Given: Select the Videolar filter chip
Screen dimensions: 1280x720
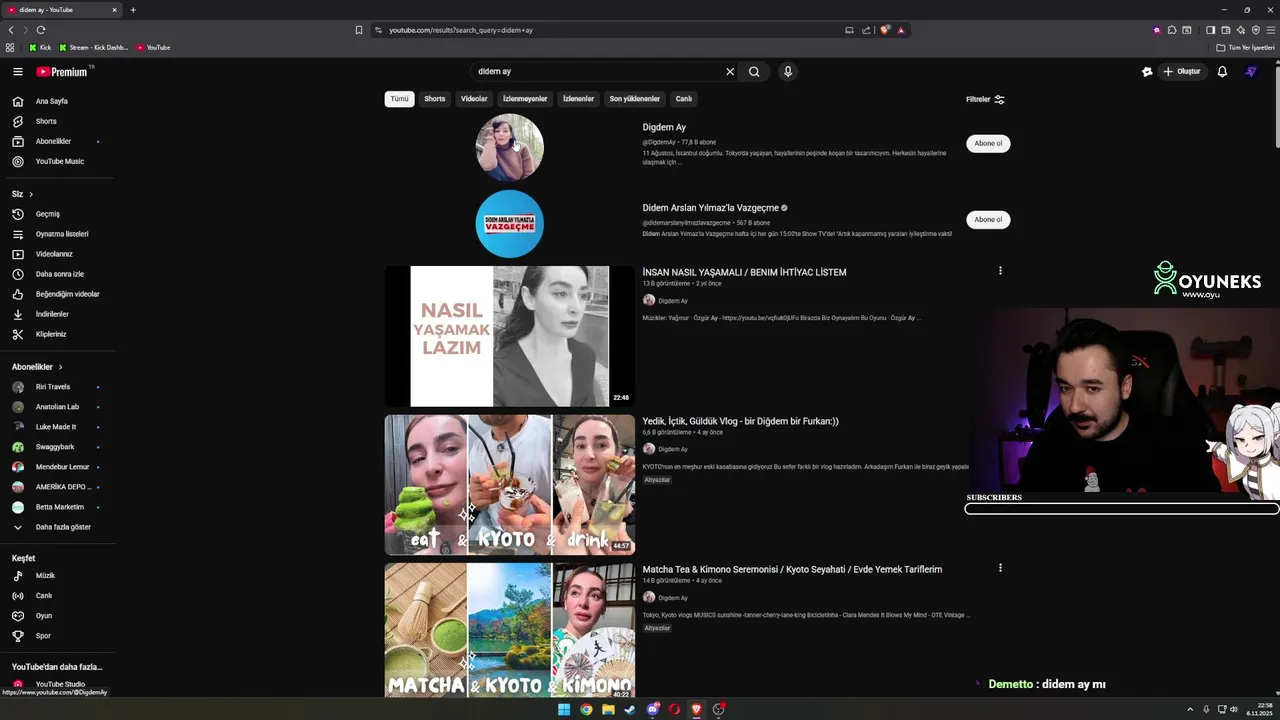Looking at the screenshot, I should (x=474, y=99).
